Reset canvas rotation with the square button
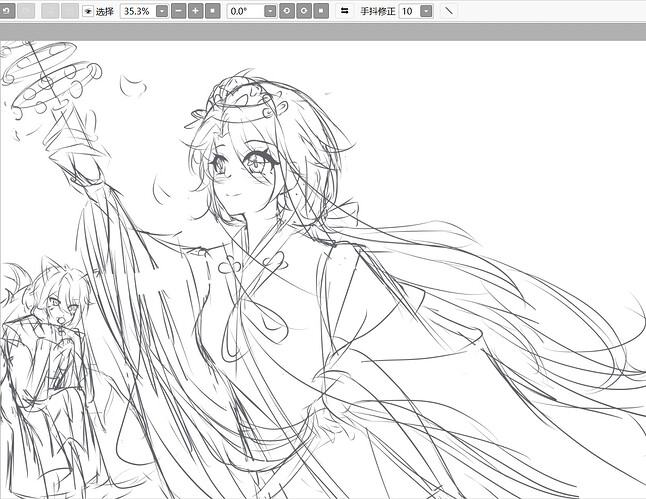Screen dimensions: 646x499 tap(321, 11)
